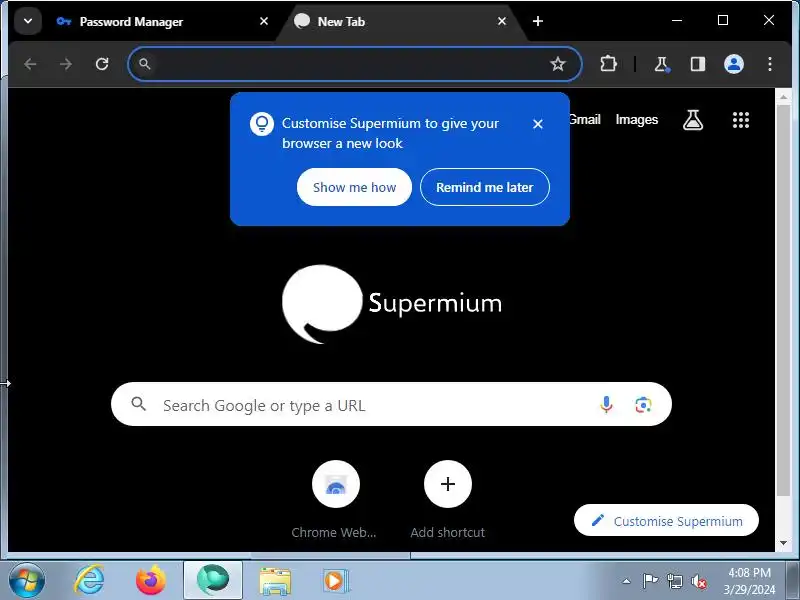Search by image with the lens icon

coord(643,405)
